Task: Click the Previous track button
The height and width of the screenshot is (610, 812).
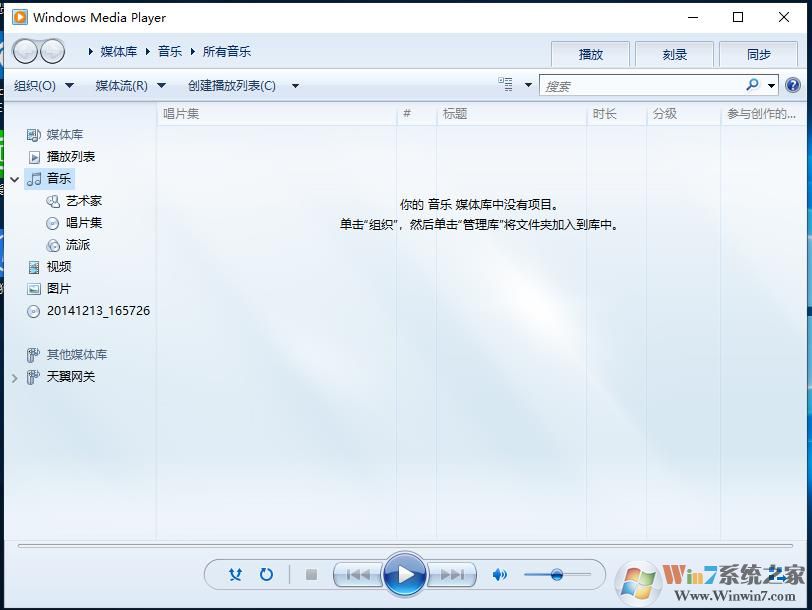Action: tap(357, 575)
